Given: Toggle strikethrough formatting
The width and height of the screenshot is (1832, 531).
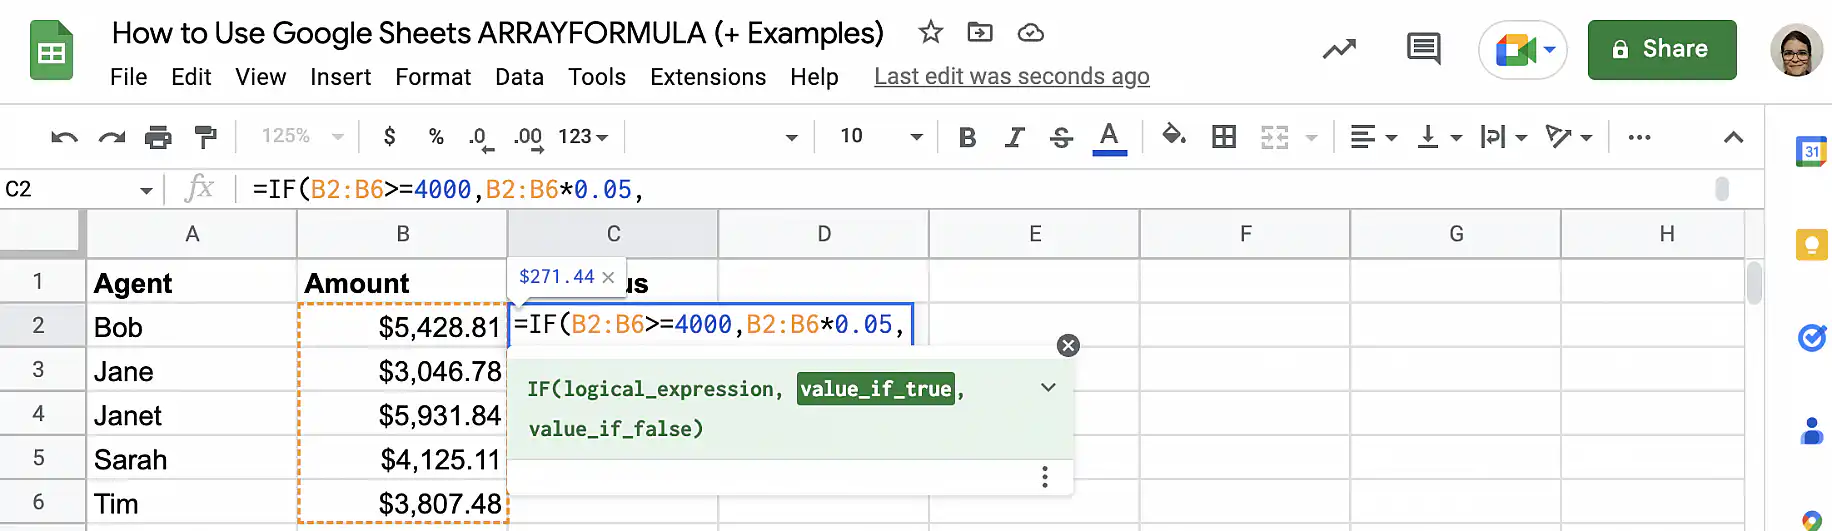Looking at the screenshot, I should pyautogui.click(x=1061, y=137).
